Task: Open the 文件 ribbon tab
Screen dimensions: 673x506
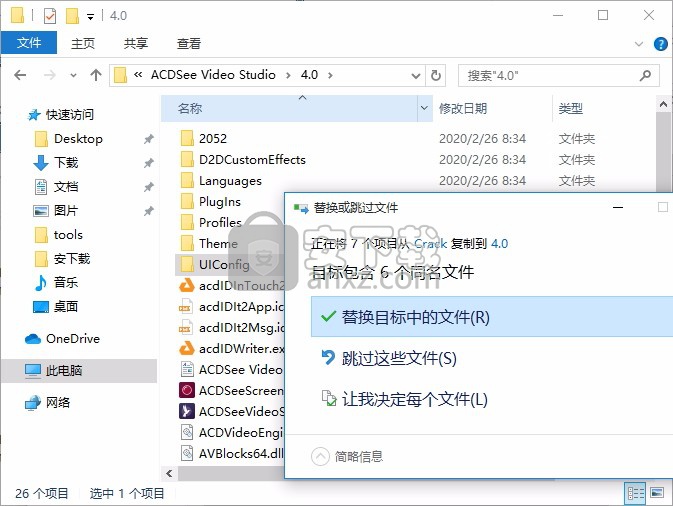Action: coord(29,43)
